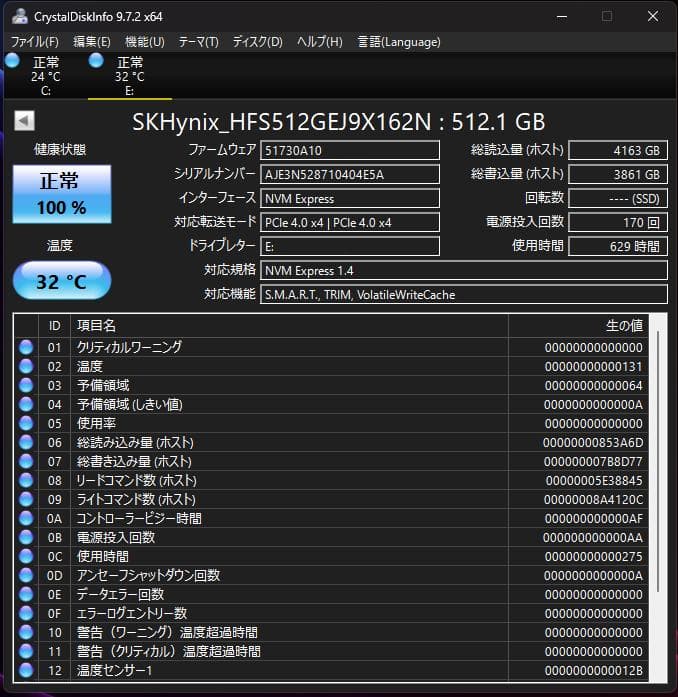The image size is (678, 697).
Task: Click the 生の値 column header
Action: (578, 326)
